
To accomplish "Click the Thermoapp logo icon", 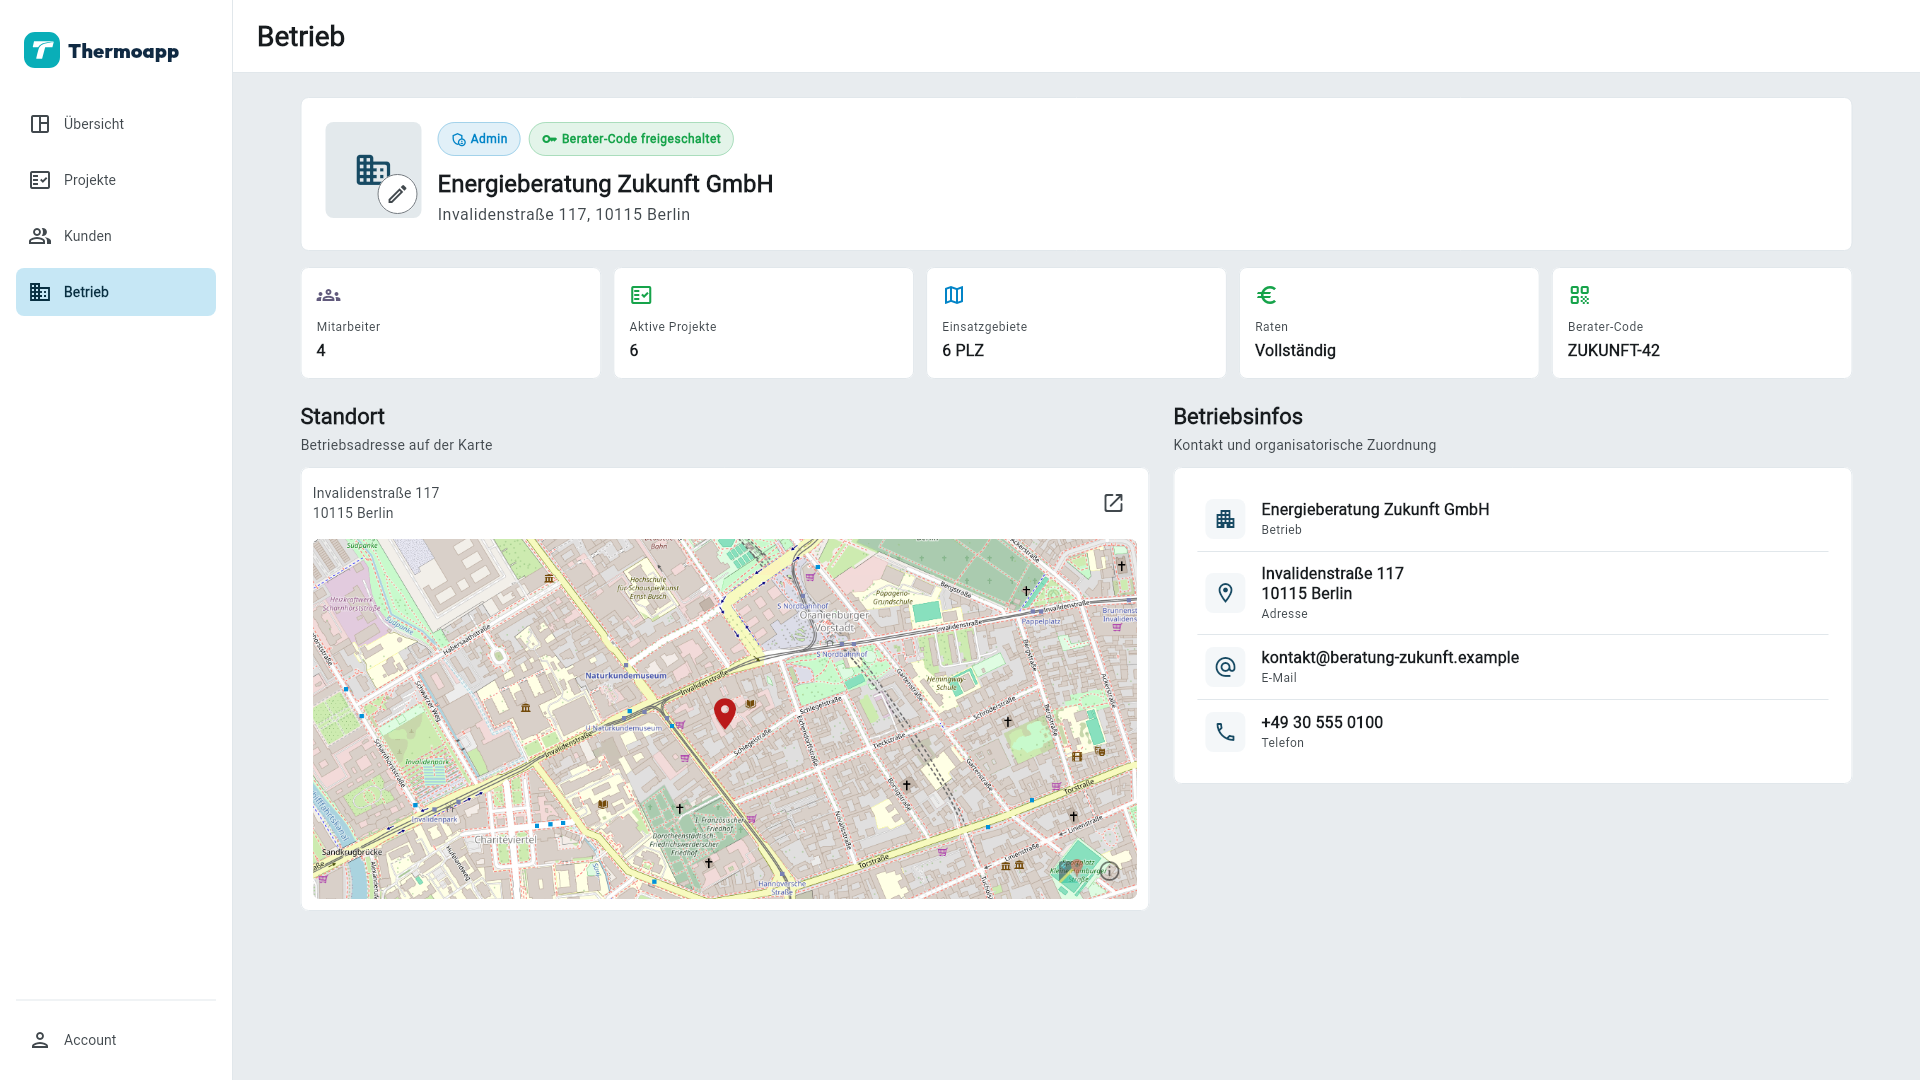I will [x=42, y=50].
